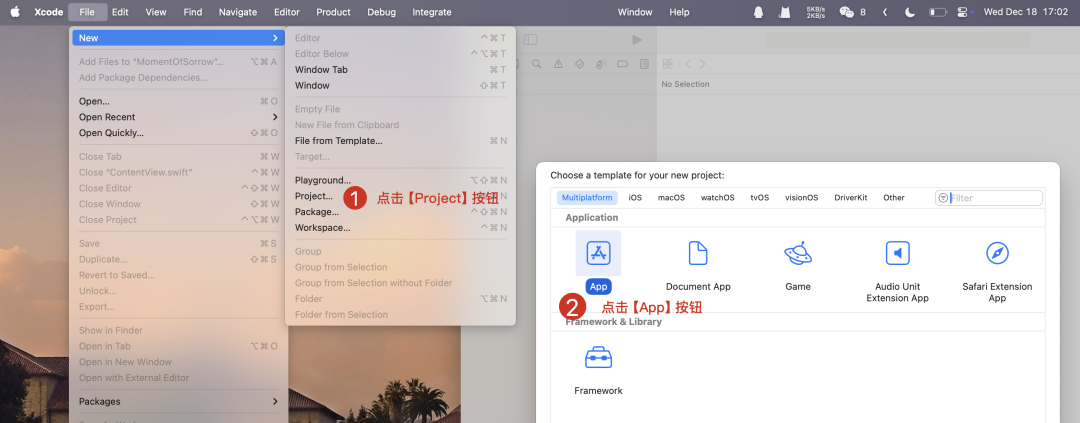The width and height of the screenshot is (1080, 423).
Task: Switch to the visionOS platform tab
Action: point(802,198)
